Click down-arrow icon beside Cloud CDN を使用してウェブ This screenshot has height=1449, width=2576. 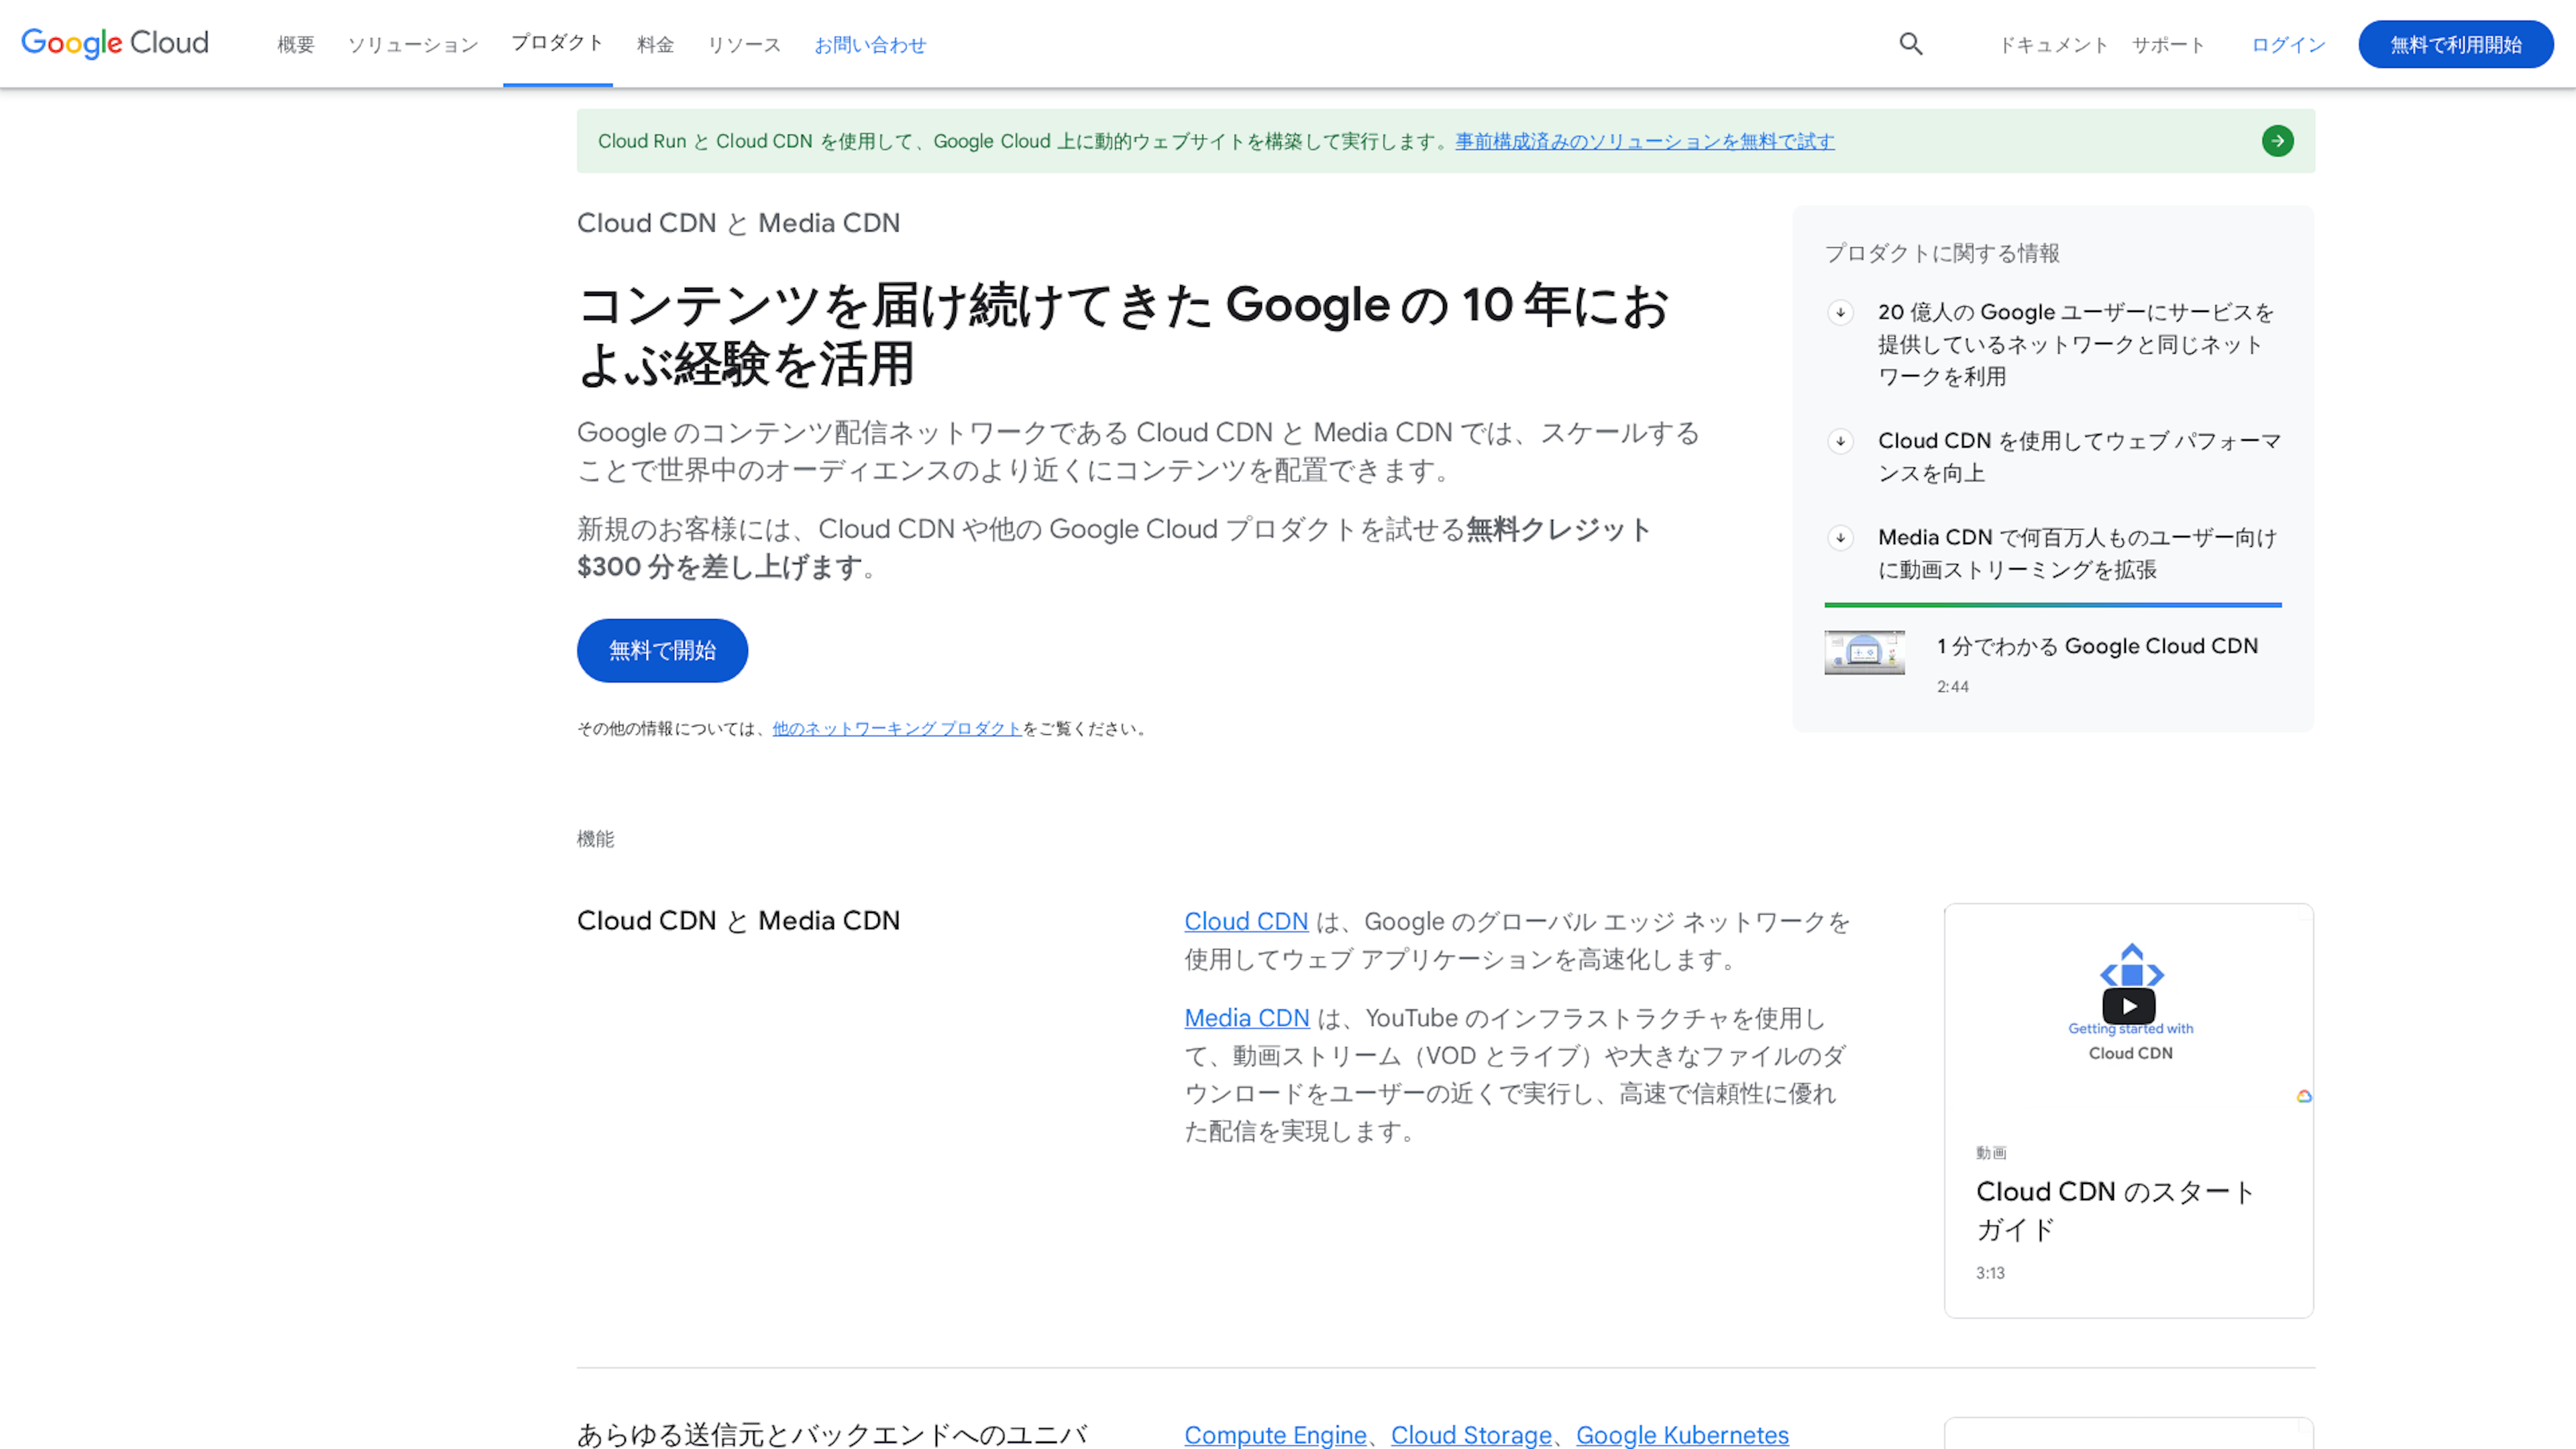coord(1840,441)
